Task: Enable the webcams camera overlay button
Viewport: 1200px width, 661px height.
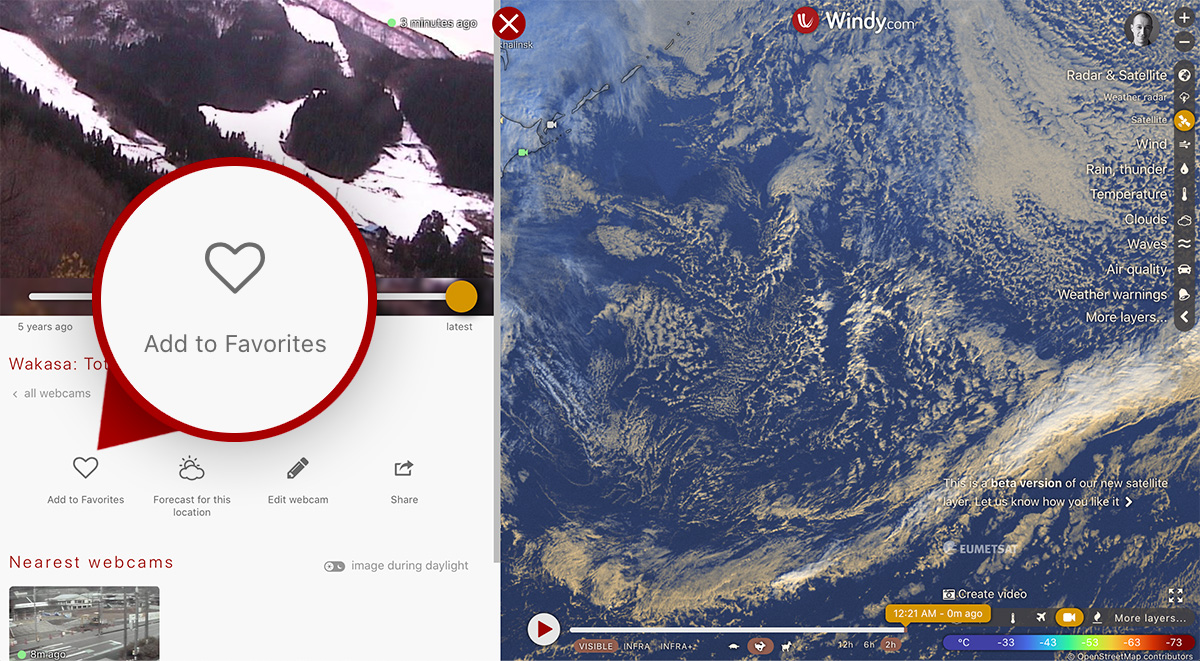Action: coord(1069,618)
